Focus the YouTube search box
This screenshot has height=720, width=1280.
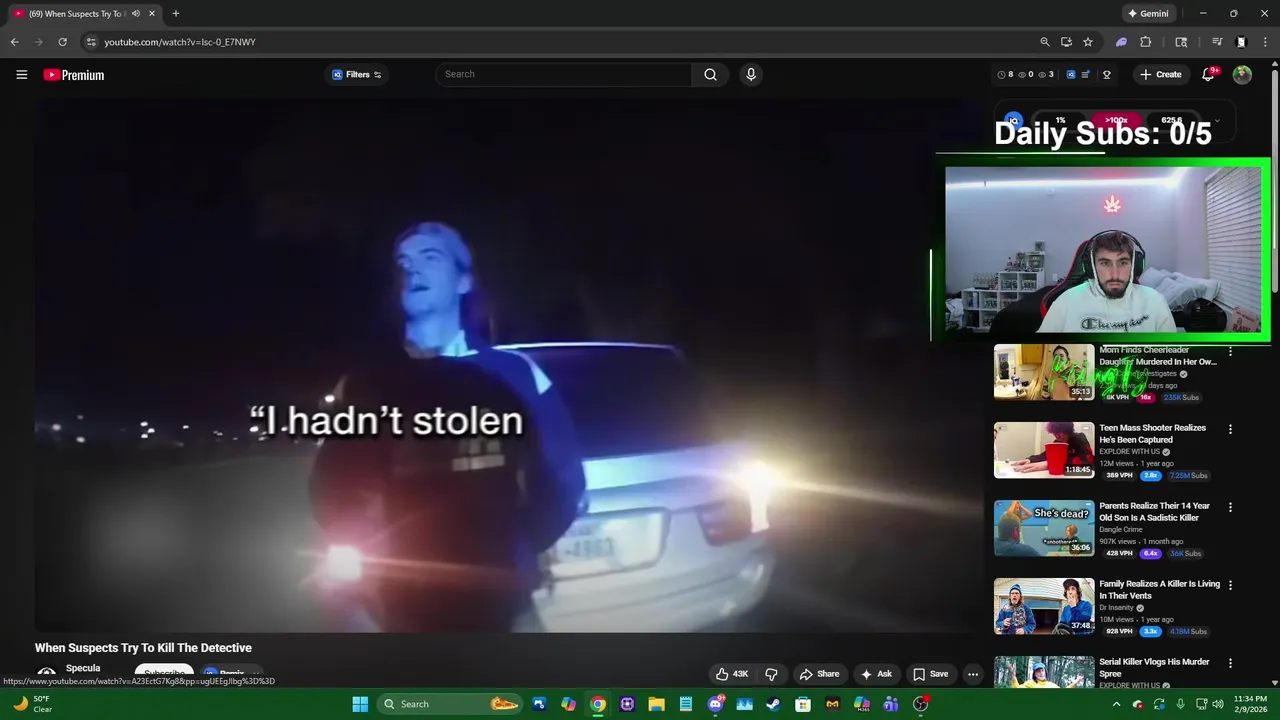tap(563, 74)
